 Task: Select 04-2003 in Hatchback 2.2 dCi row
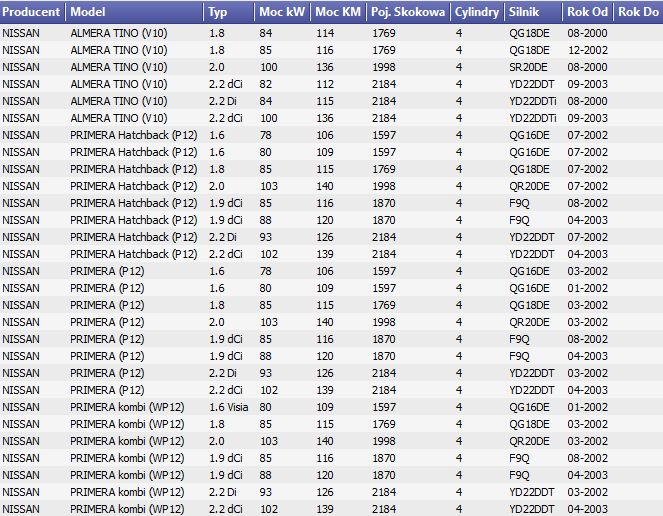click(588, 254)
